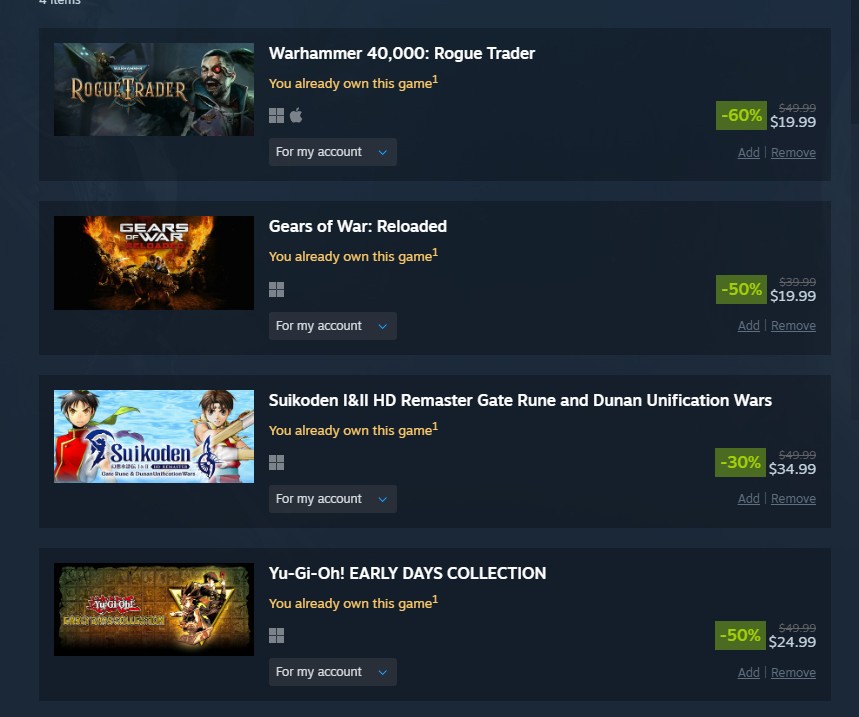Viewport: 859px width, 717px height.
Task: Open 'For my account' dropdown for Suikoden
Action: point(333,499)
